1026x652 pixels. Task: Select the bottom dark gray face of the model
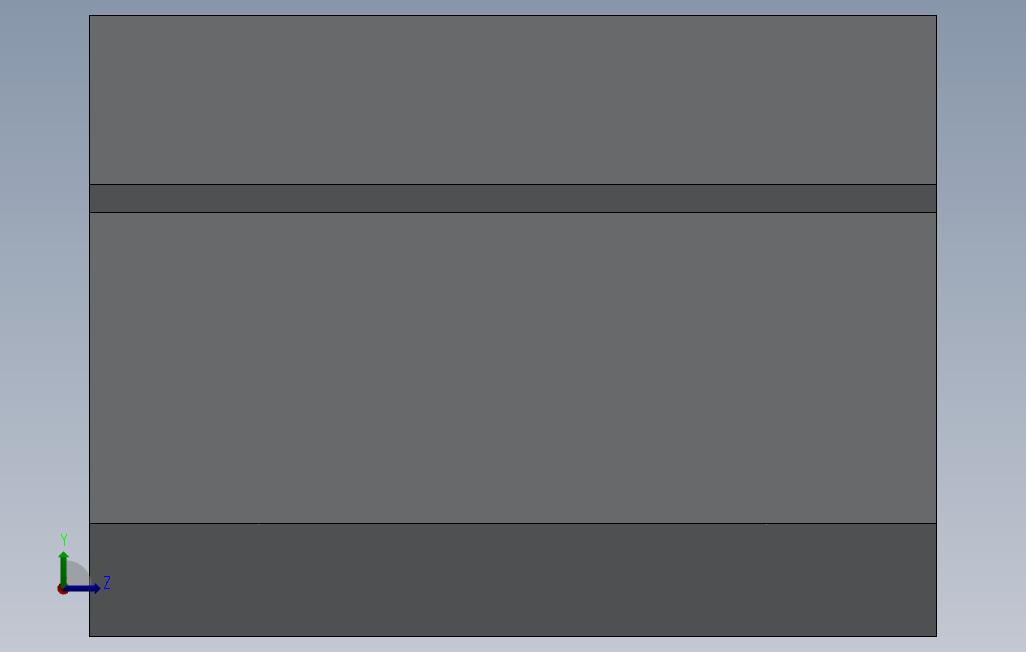tap(513, 580)
